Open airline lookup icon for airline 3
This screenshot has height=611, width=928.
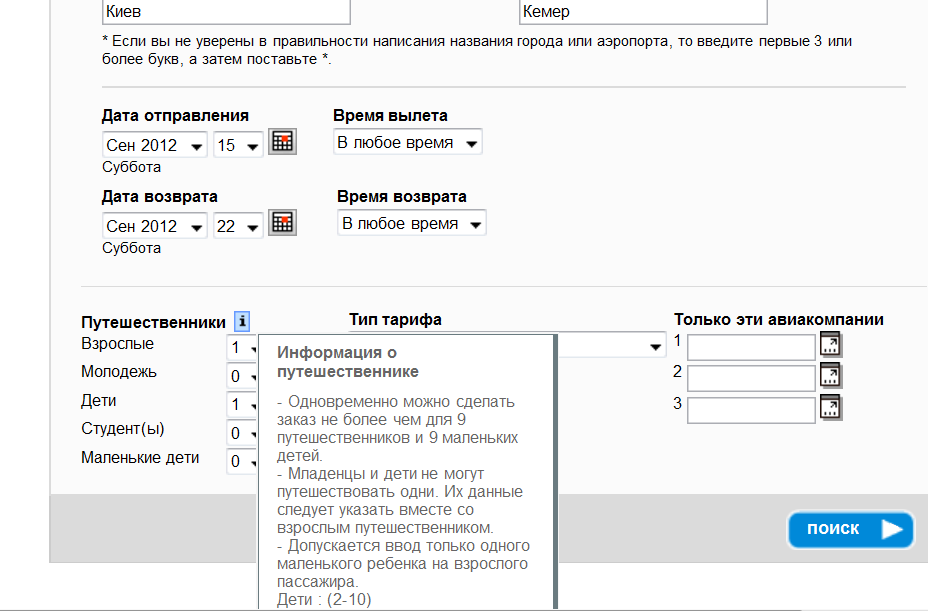(830, 408)
